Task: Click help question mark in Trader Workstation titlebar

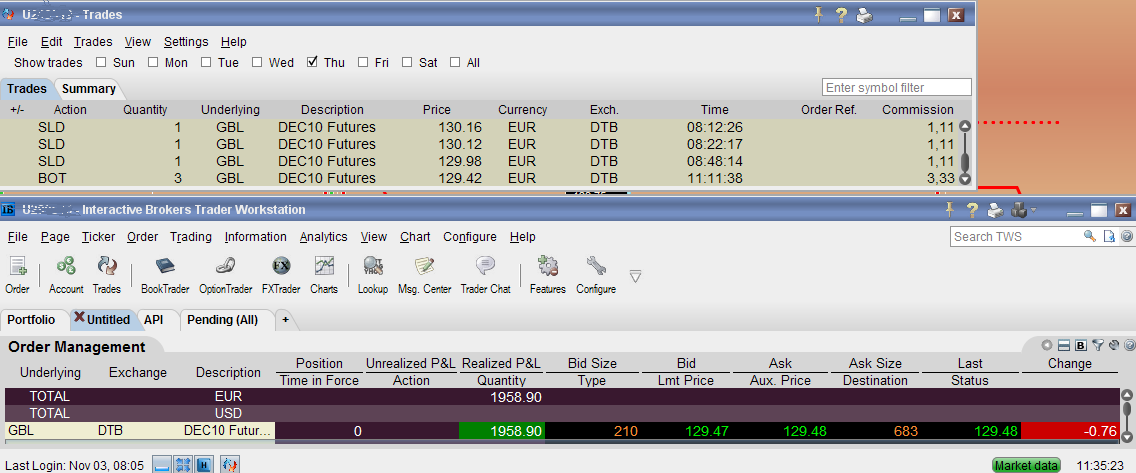Action: point(972,210)
